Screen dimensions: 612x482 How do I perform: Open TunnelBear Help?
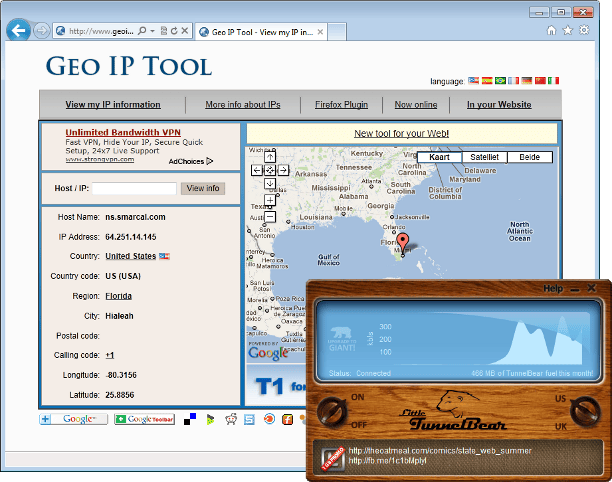point(553,289)
